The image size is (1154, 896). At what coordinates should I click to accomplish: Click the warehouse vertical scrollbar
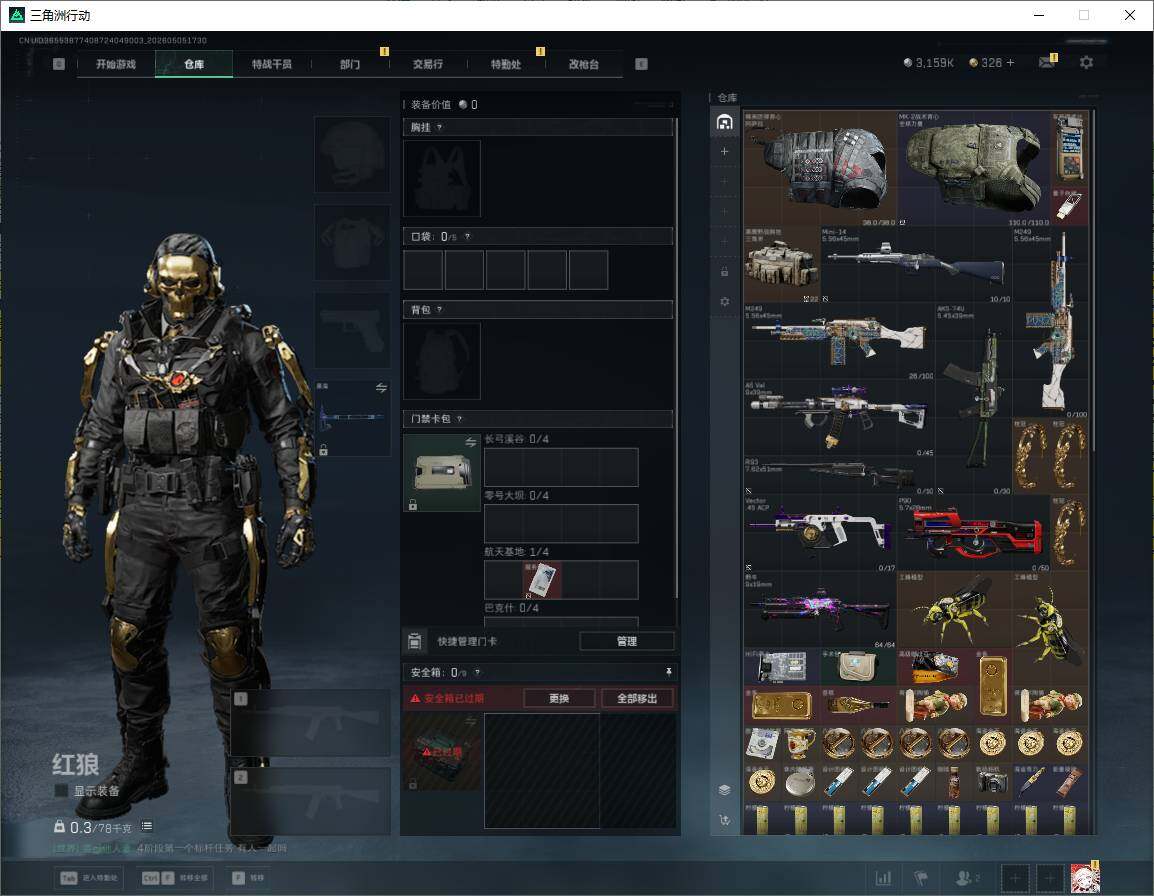(1094, 280)
